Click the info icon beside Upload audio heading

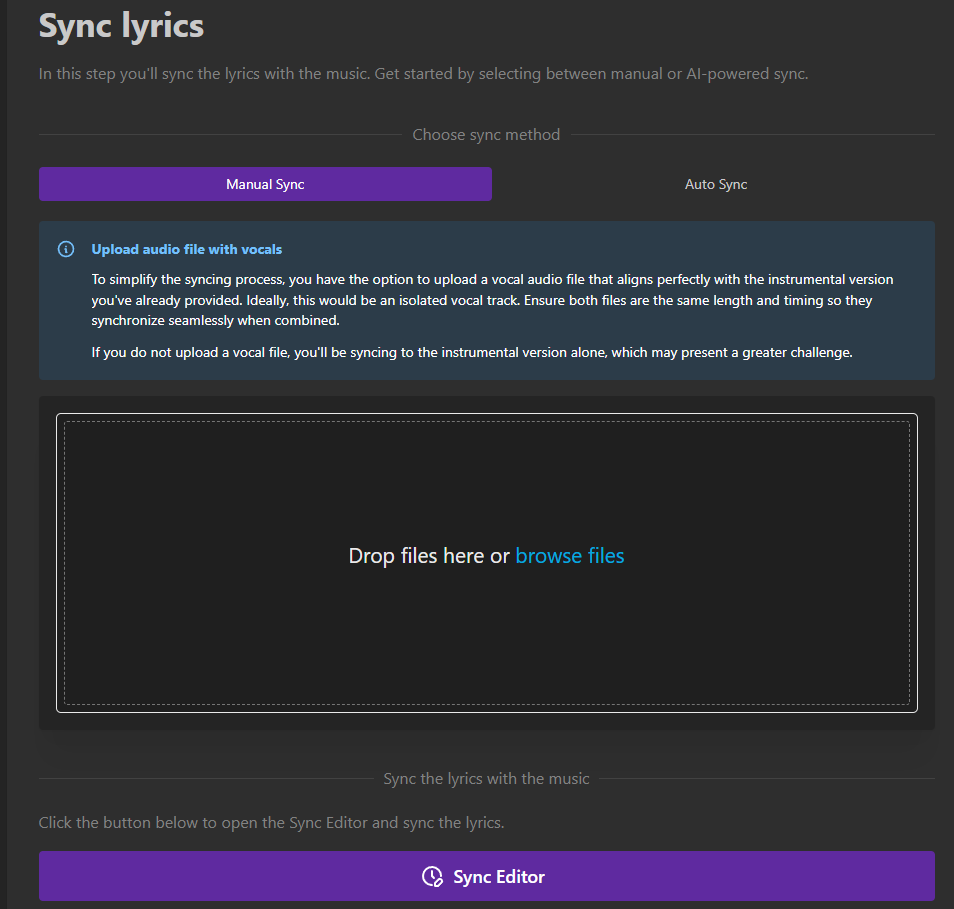pyautogui.click(x=66, y=249)
